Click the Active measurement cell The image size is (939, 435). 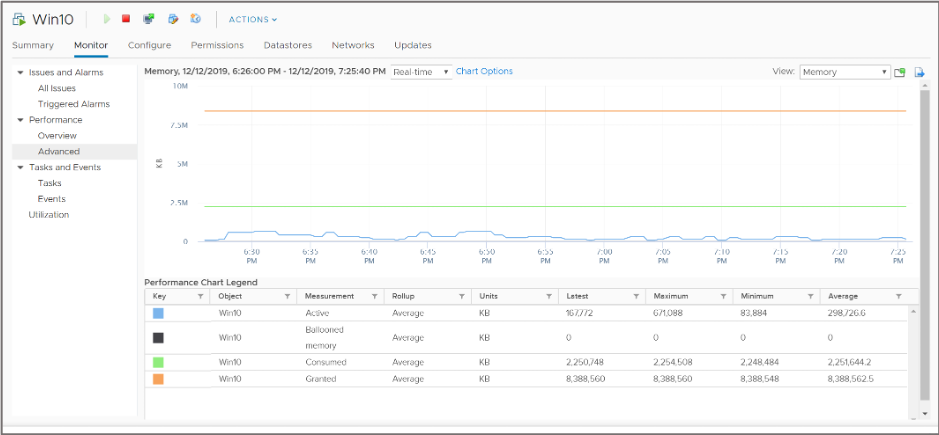click(317, 313)
